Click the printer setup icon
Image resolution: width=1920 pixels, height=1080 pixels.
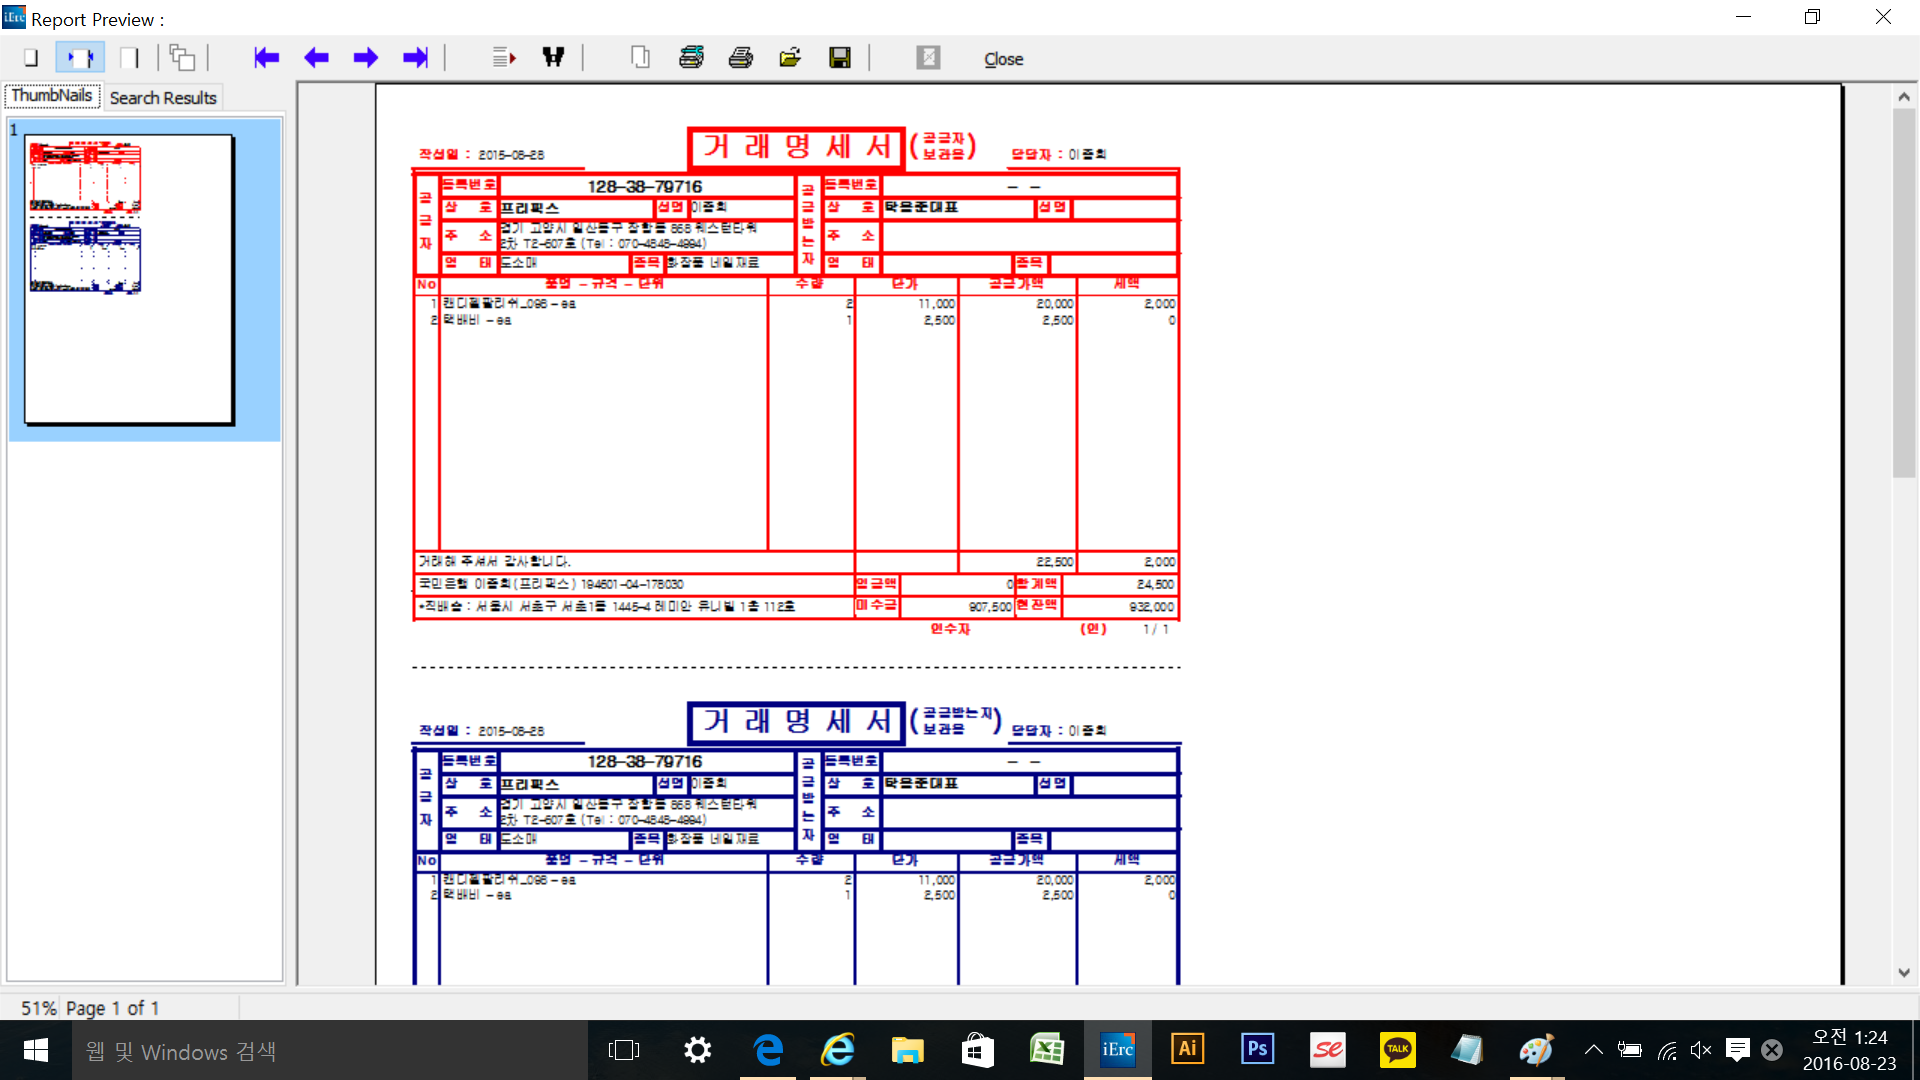(691, 58)
